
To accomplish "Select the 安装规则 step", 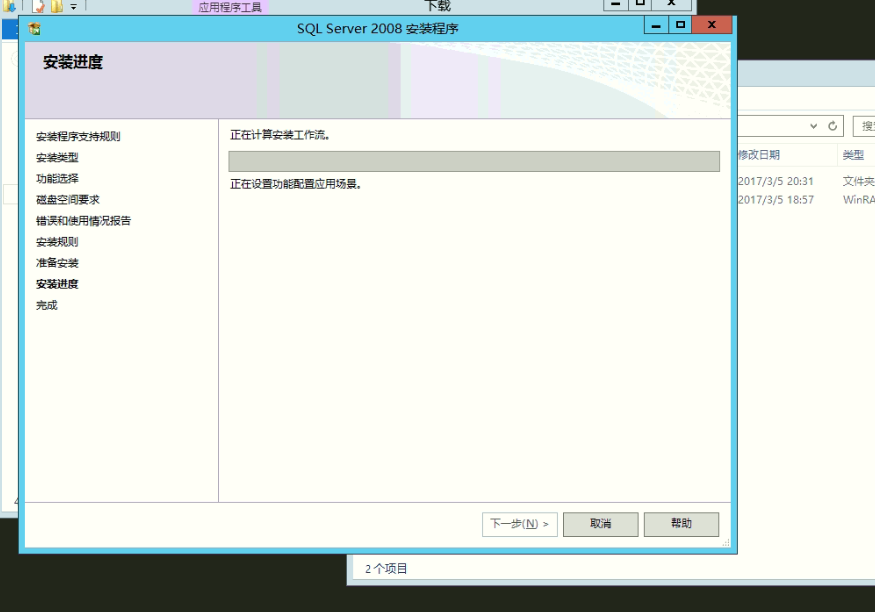I will [57, 242].
